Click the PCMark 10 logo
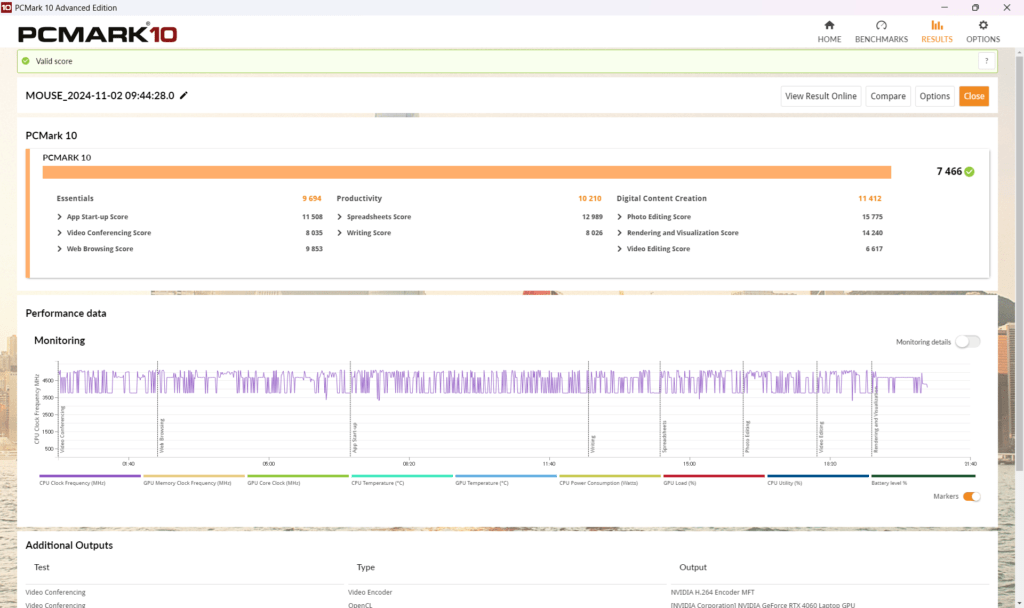The image size is (1024, 608). point(98,34)
